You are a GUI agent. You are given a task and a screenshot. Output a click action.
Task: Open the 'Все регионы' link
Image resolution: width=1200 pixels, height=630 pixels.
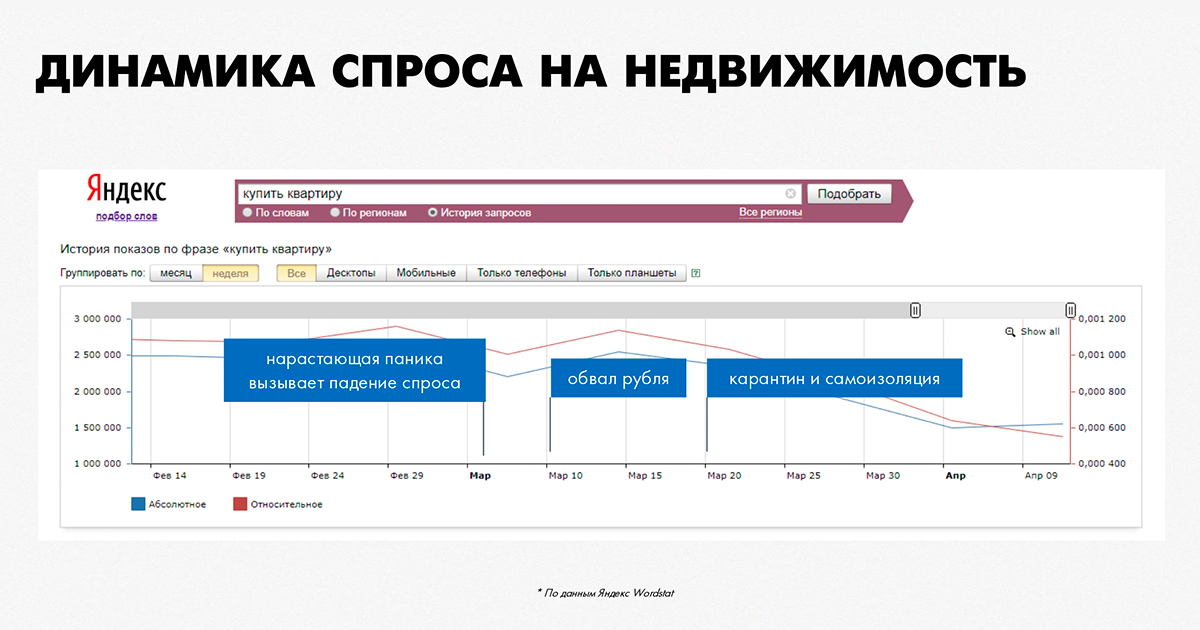click(770, 213)
